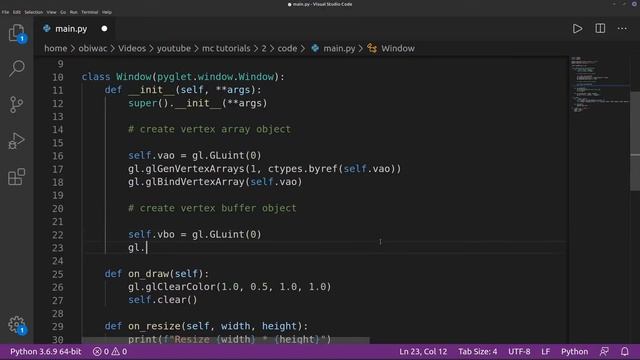
Task: Click the Python icon beside main.py in breadcrumb
Action: click(x=315, y=48)
